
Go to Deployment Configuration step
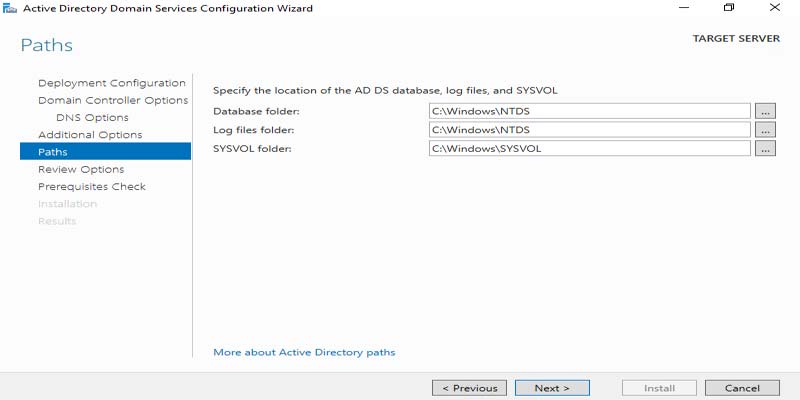coord(111,83)
